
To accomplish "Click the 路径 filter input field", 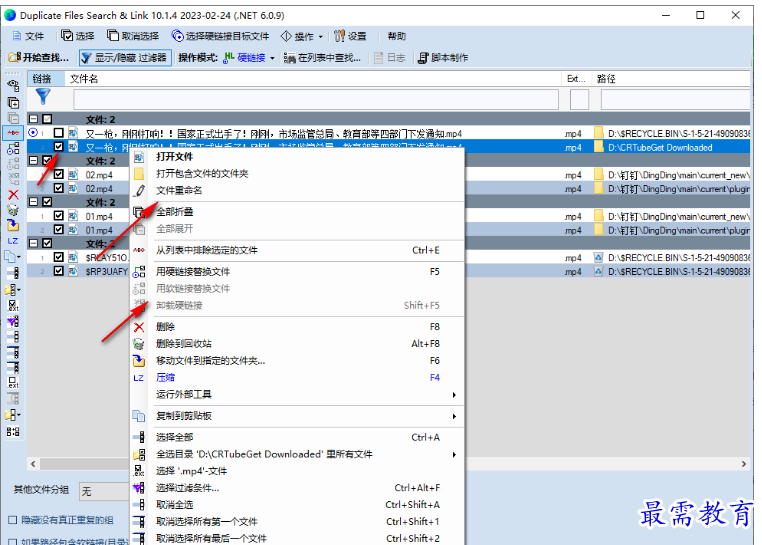I will coord(675,100).
